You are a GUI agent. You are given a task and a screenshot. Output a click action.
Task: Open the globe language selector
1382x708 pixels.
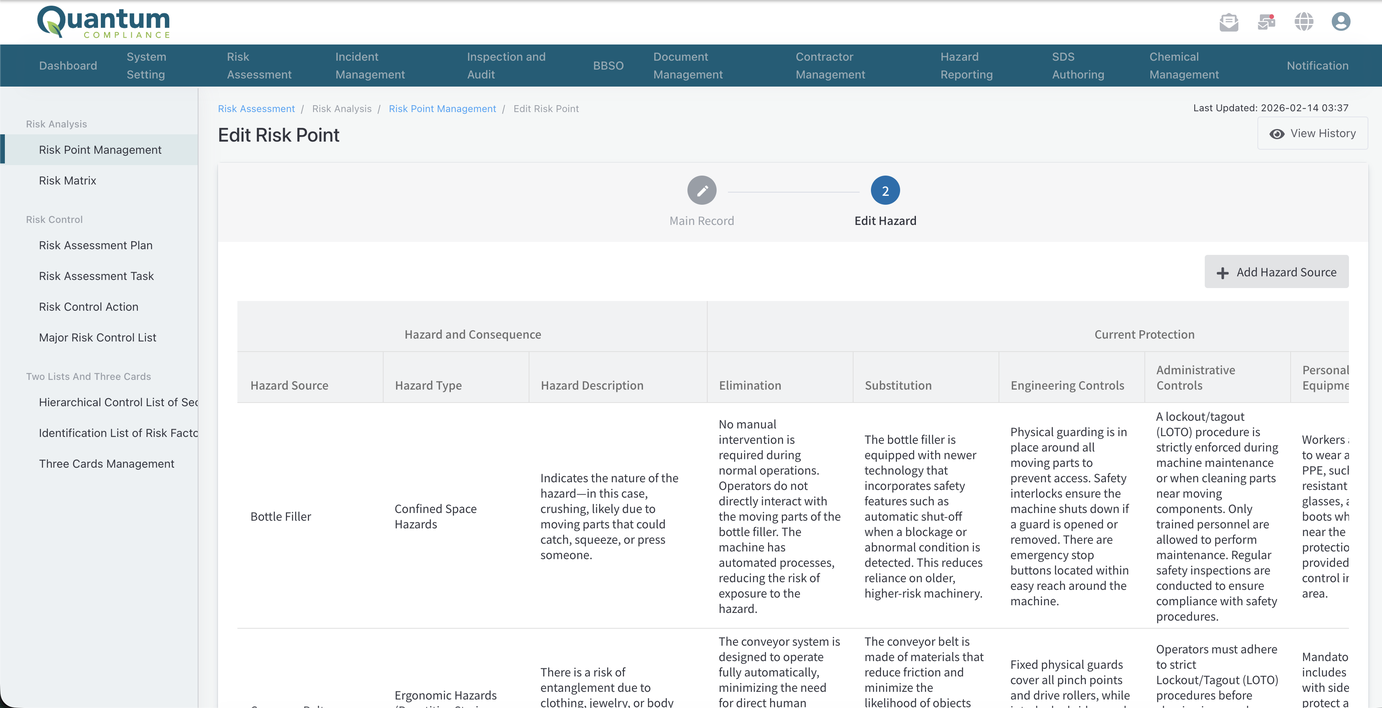(1304, 22)
